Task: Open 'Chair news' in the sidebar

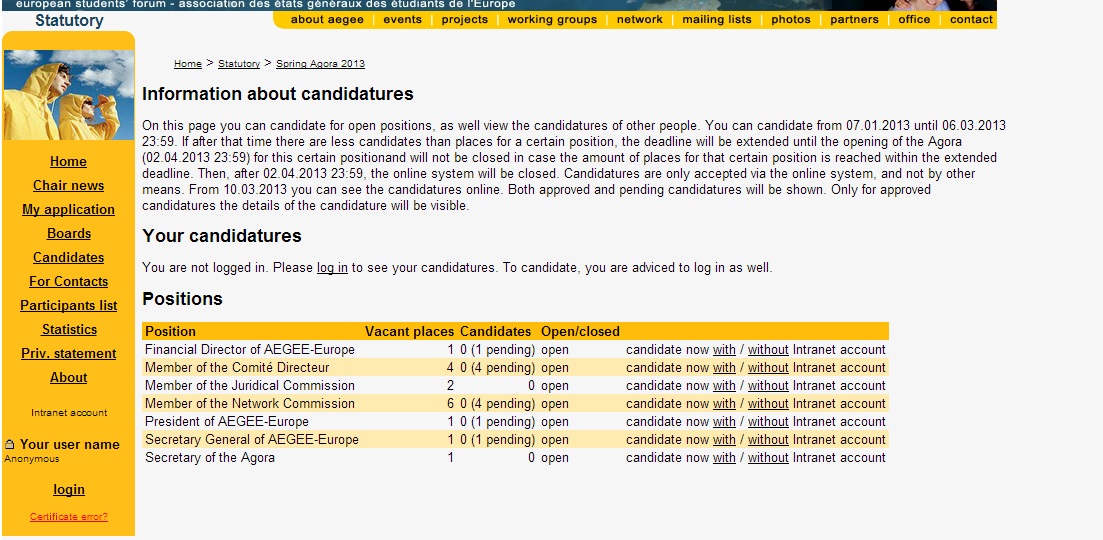Action: tap(68, 186)
